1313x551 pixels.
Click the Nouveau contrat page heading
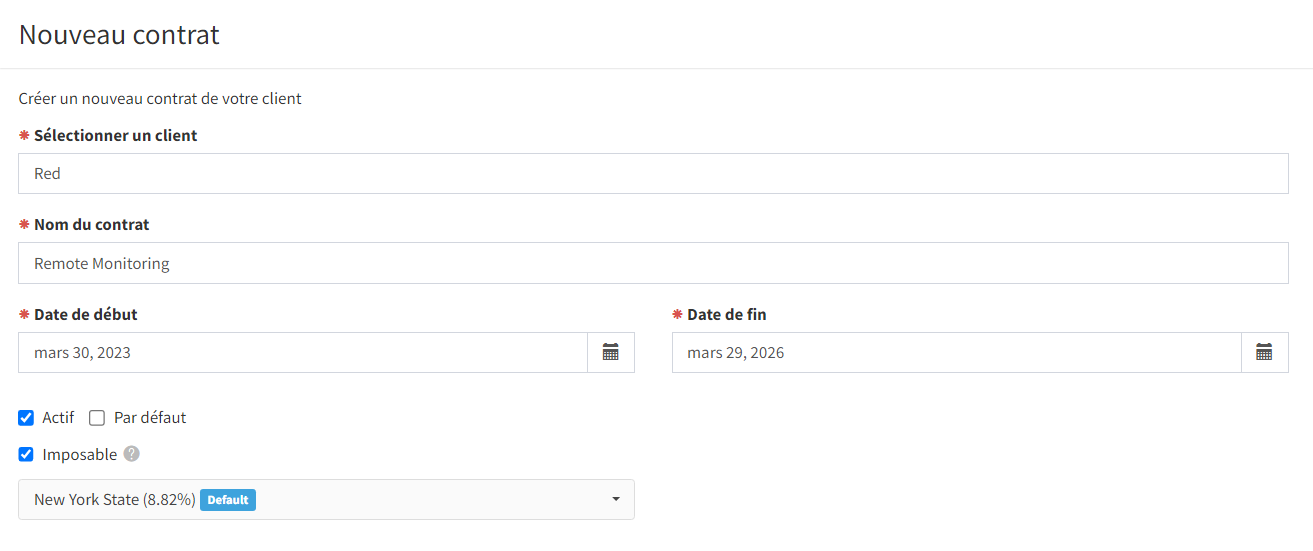click(119, 35)
